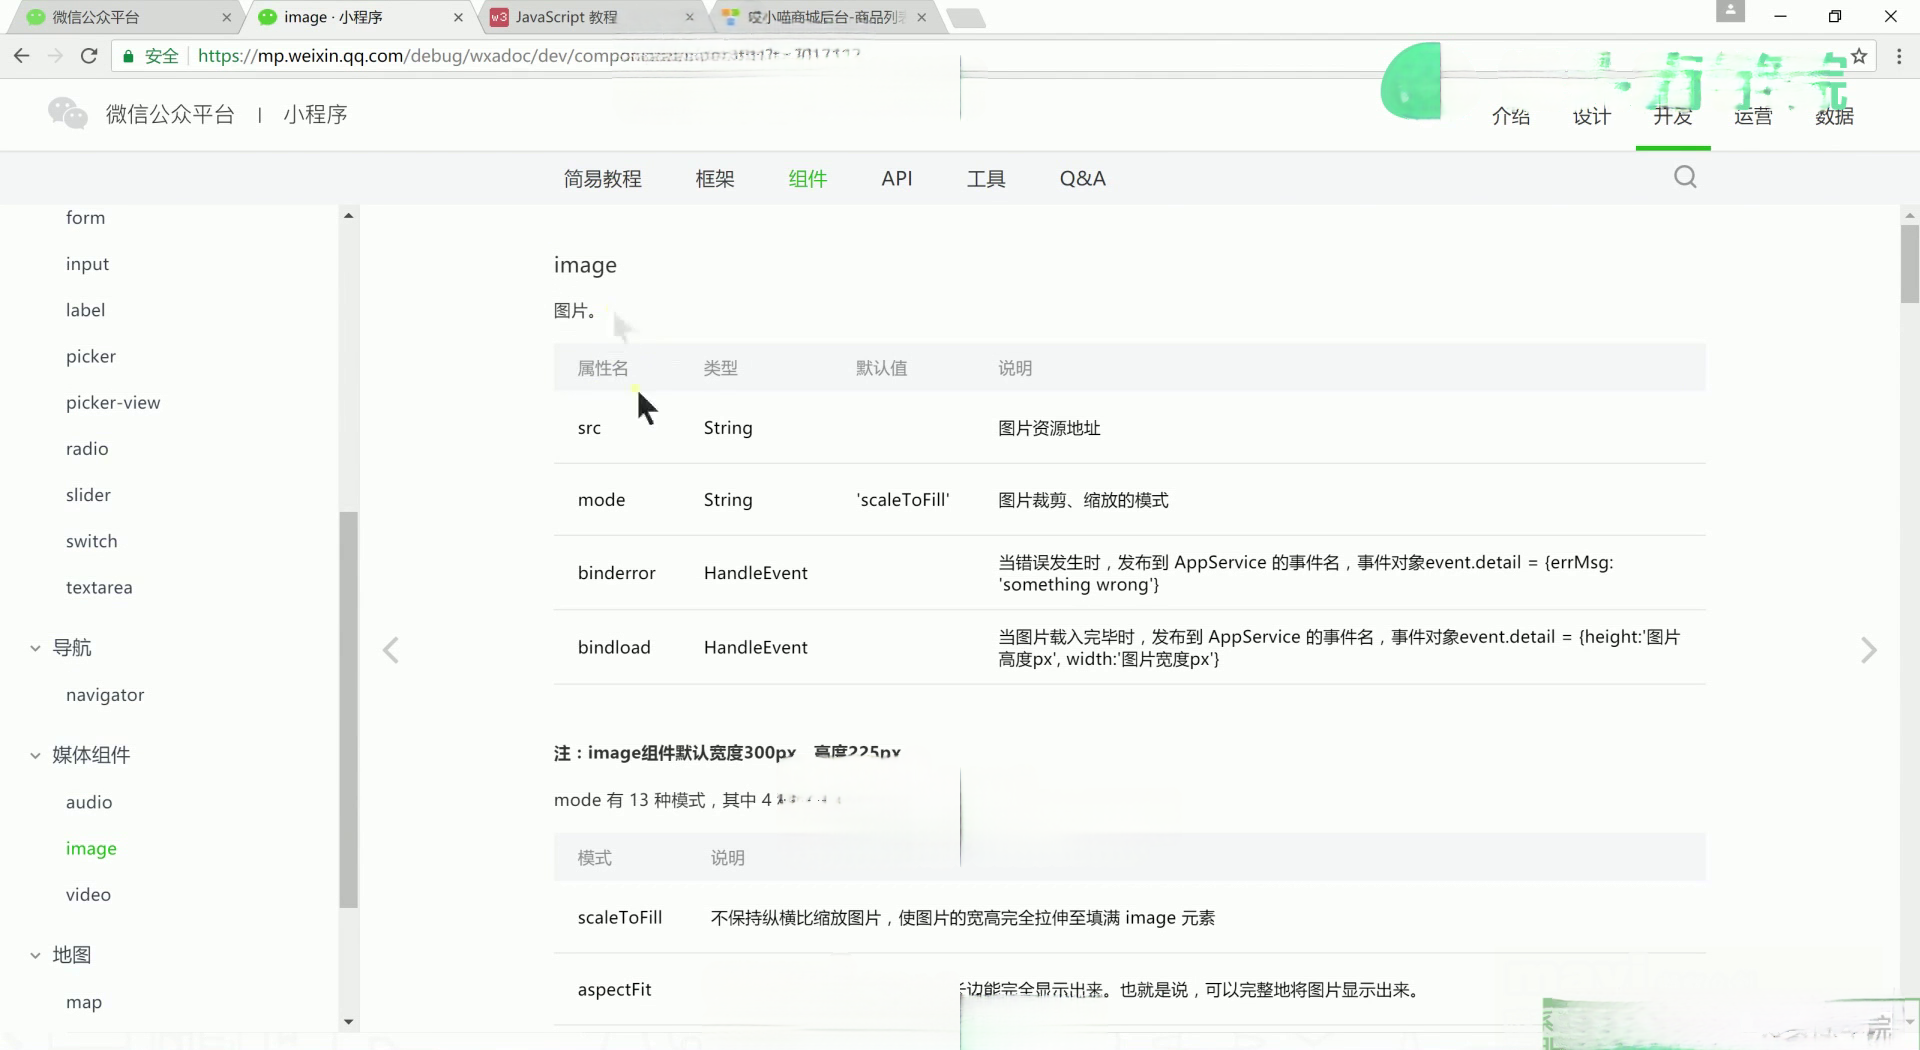Open form in sidebar
Viewport: 1920px width, 1050px height.
pos(85,217)
